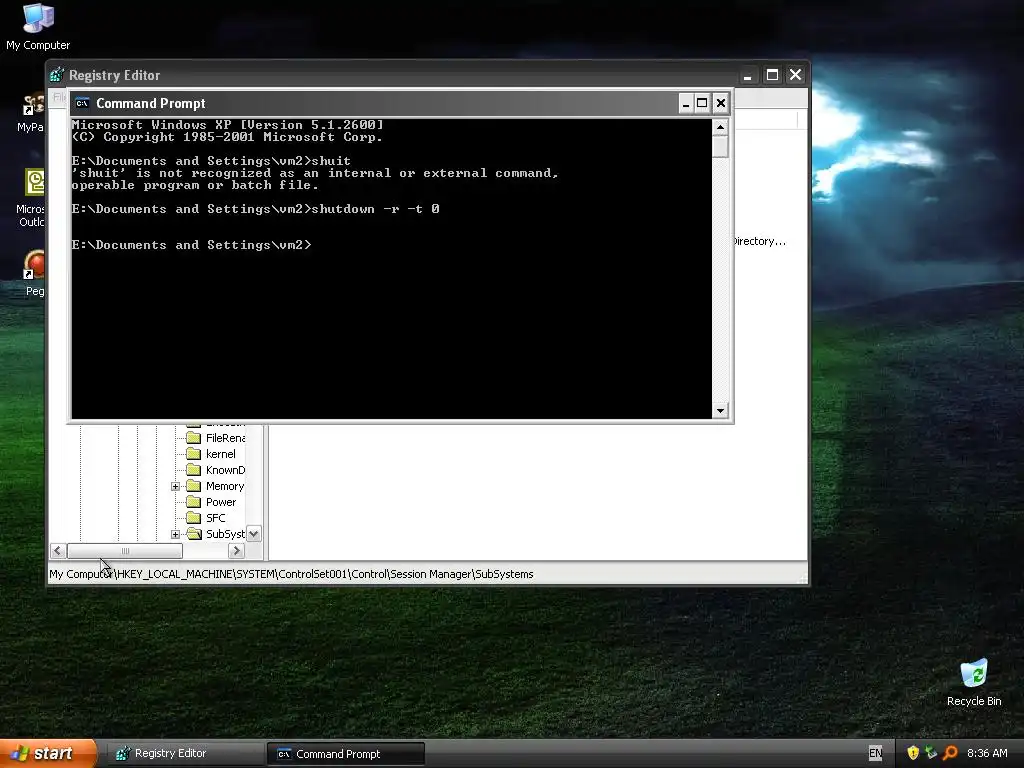Maximize the Command Prompt window
Viewport: 1024px width, 768px height.
[702, 103]
